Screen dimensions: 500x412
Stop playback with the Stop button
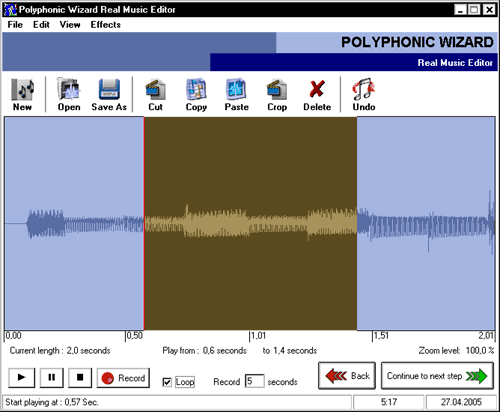(80, 377)
